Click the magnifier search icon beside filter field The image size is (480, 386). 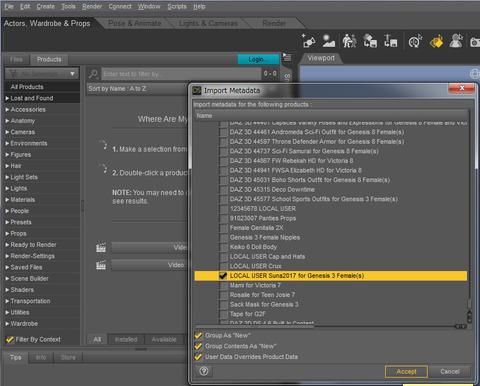point(93,74)
